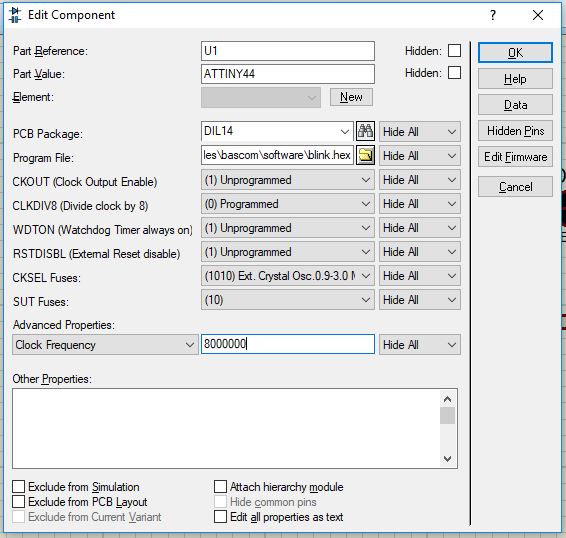566x538 pixels.
Task: Enable Exclude from Simulation
Action: [19, 486]
